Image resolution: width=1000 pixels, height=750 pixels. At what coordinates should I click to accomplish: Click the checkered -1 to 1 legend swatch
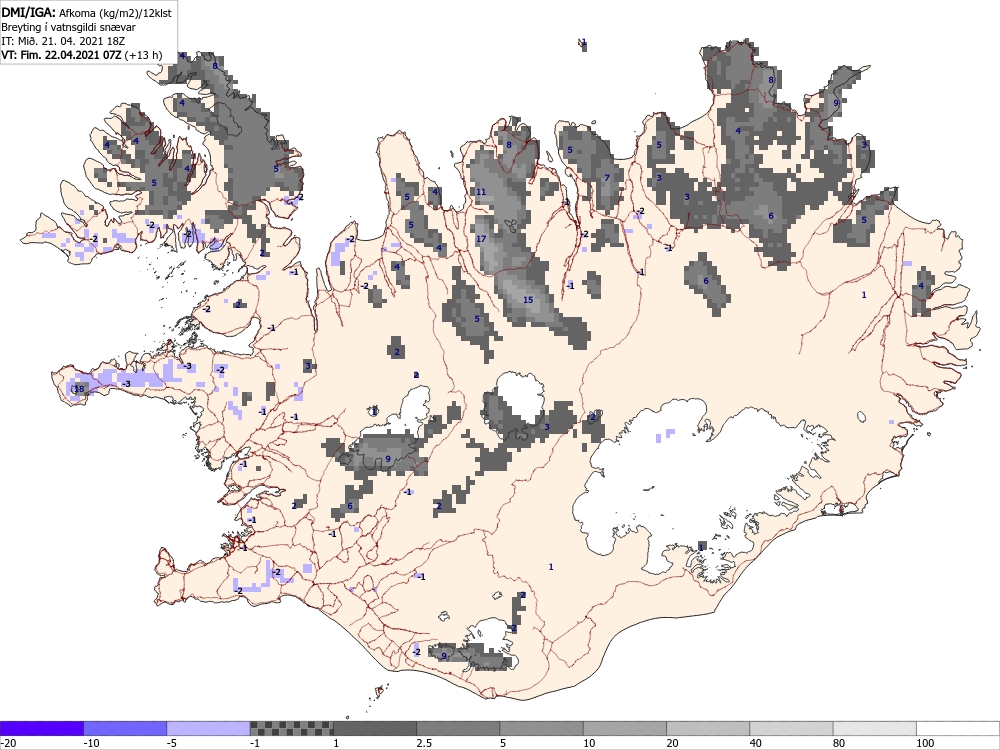[x=291, y=728]
